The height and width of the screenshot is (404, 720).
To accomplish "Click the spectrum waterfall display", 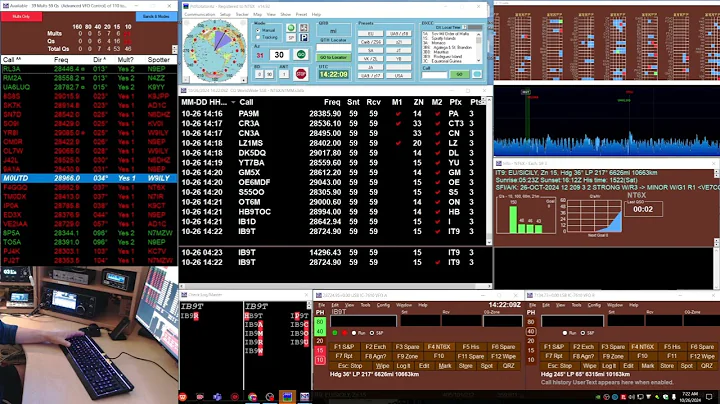I will click(607, 121).
